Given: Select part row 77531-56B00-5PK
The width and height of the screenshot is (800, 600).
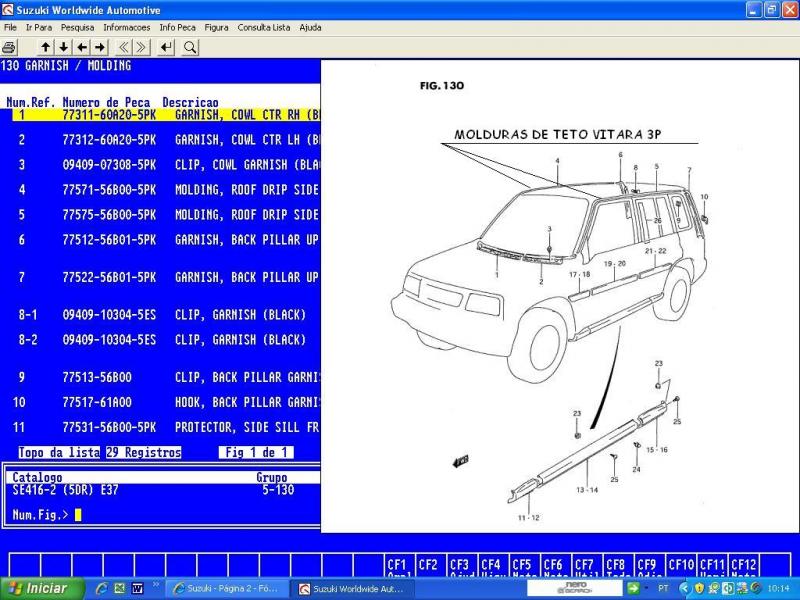Looking at the screenshot, I should tap(166, 428).
